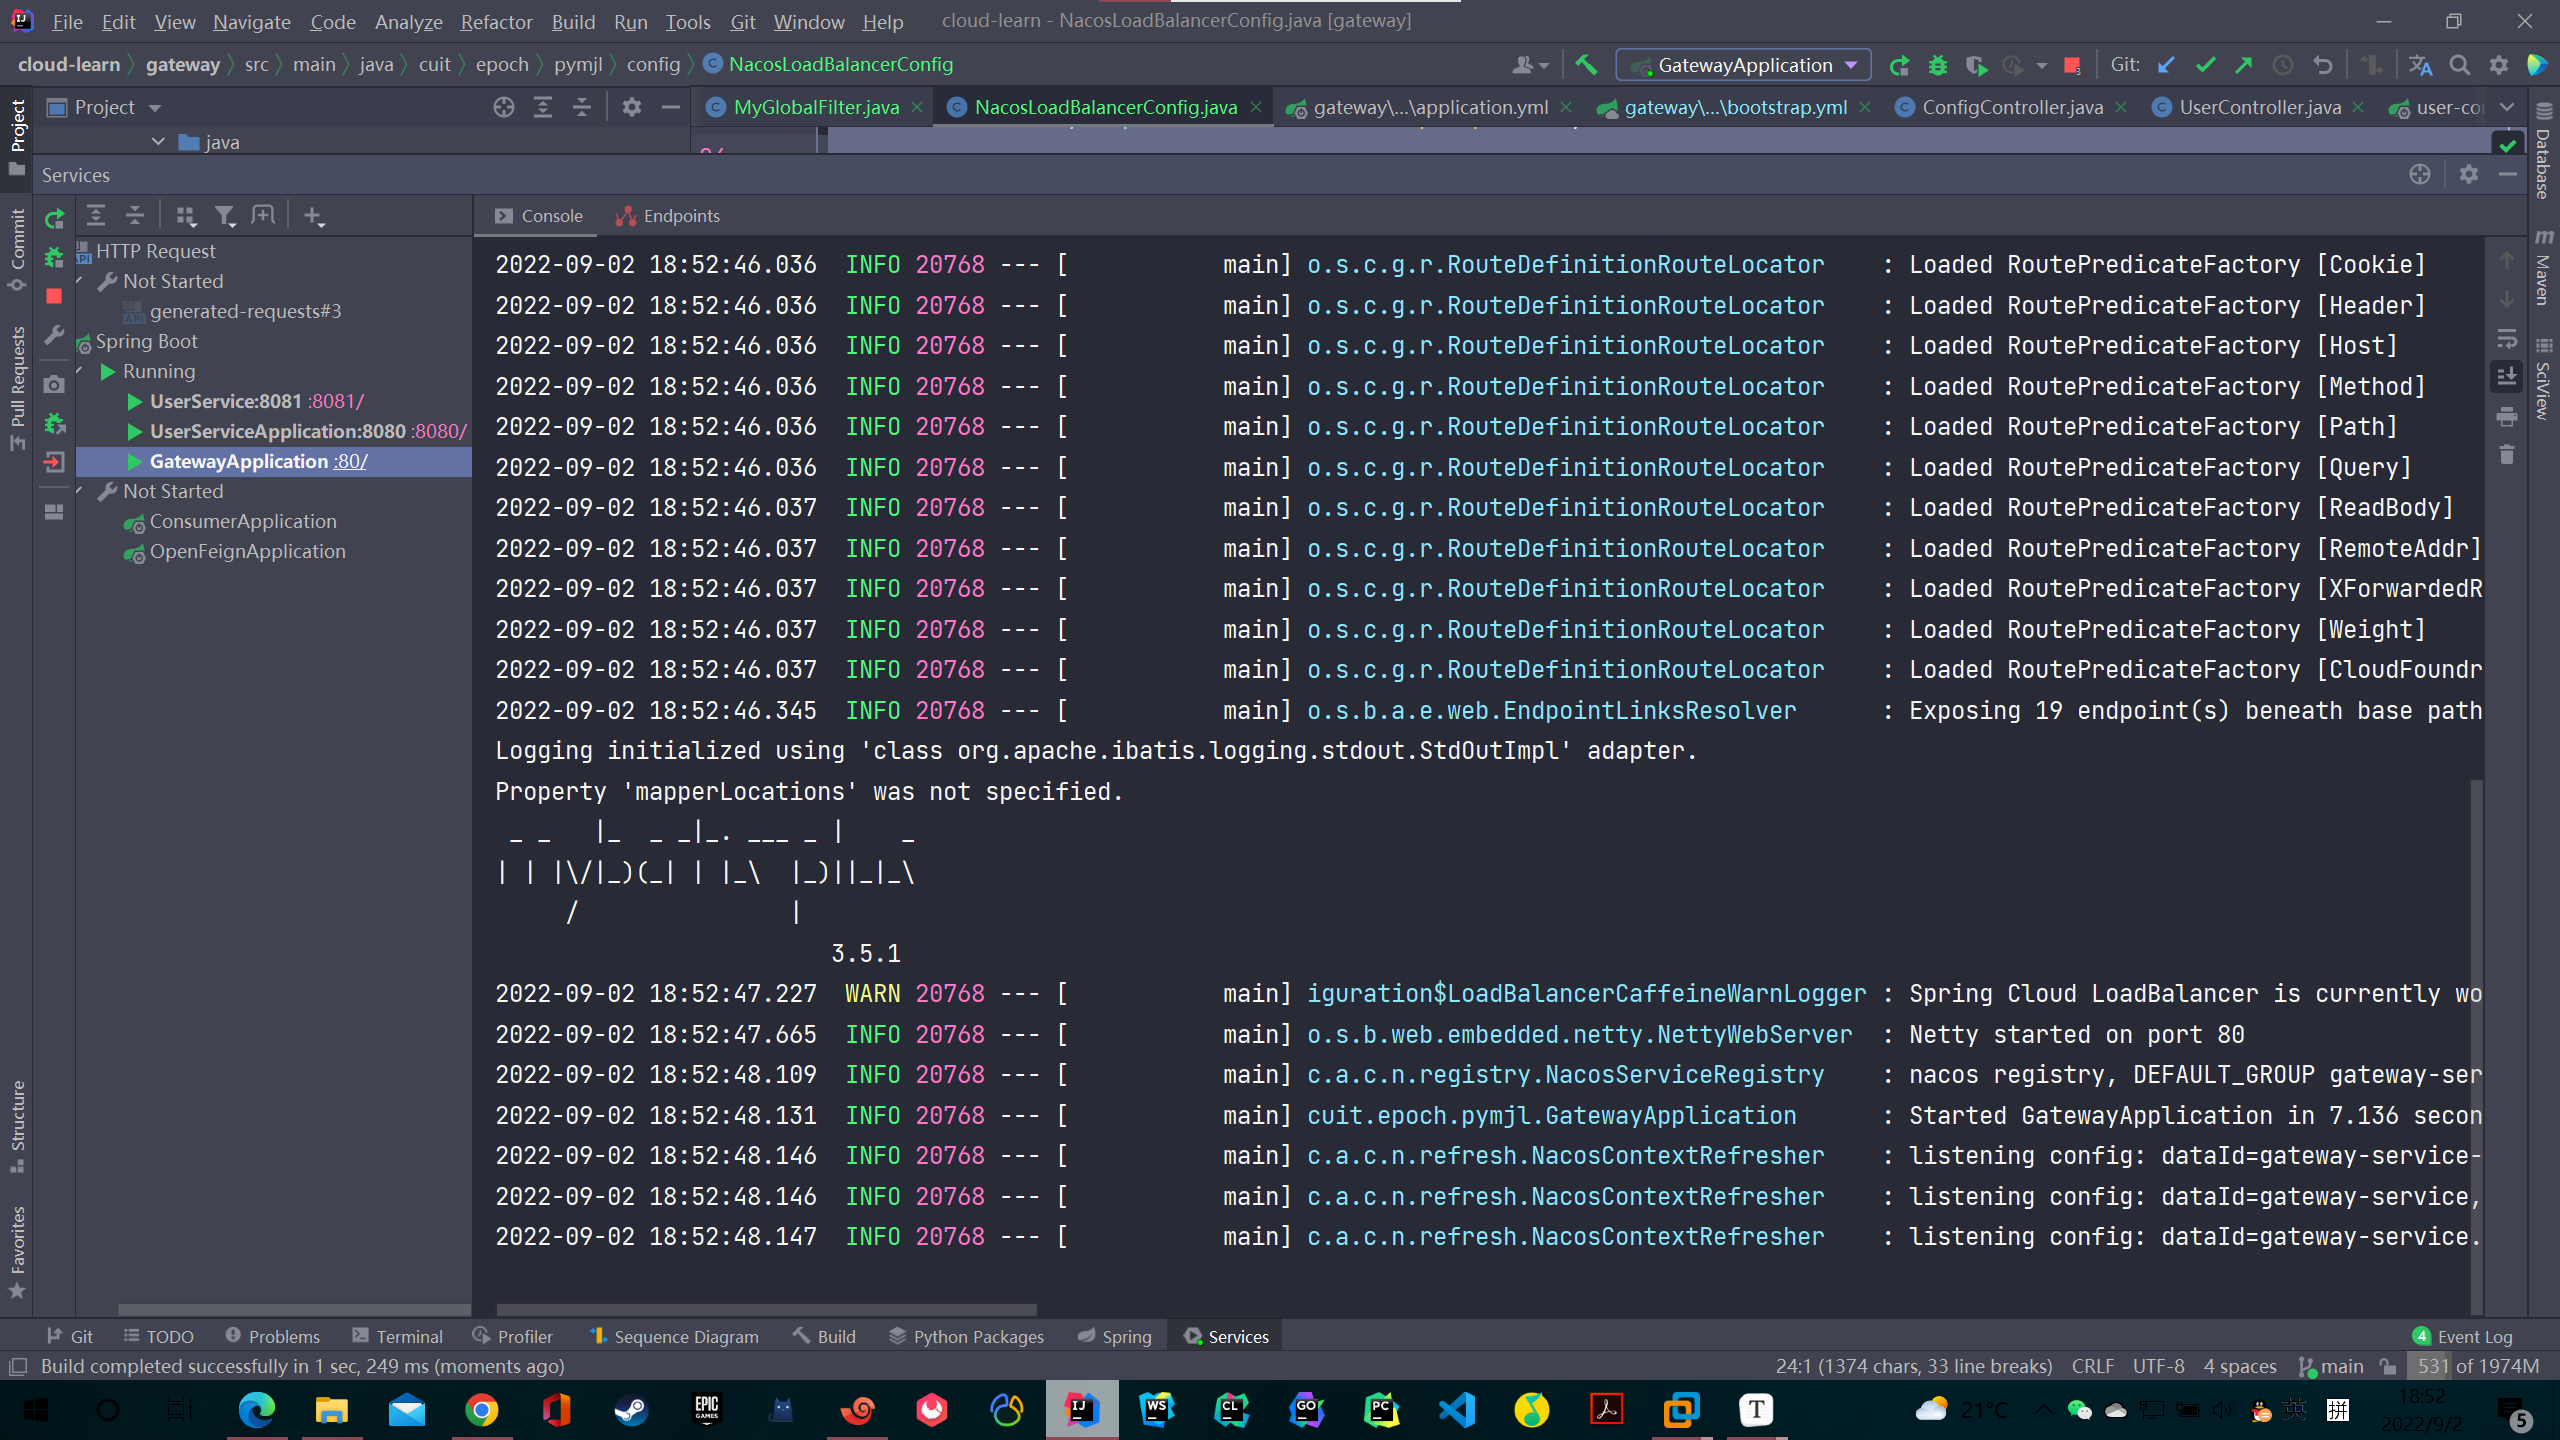Open Problems tool window
Screen dimensions: 2560x1440
point(273,1336)
